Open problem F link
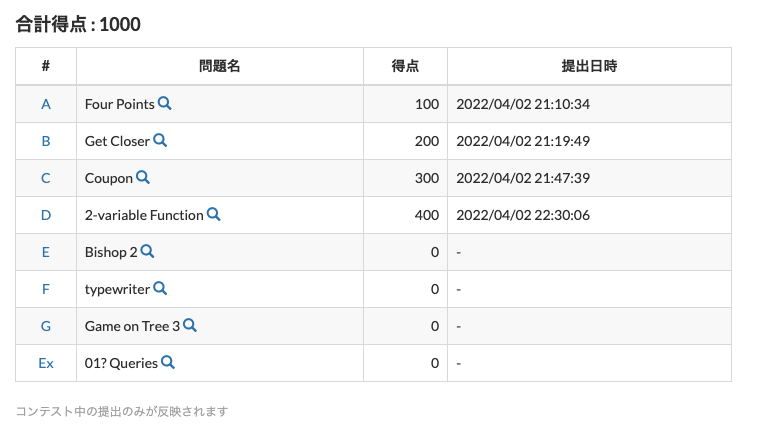Screen dimensions: 759x435 pos(46,289)
